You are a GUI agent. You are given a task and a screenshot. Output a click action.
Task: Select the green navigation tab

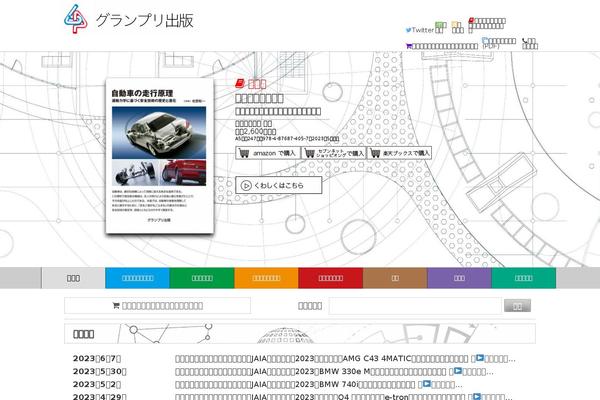pyautogui.click(x=202, y=278)
